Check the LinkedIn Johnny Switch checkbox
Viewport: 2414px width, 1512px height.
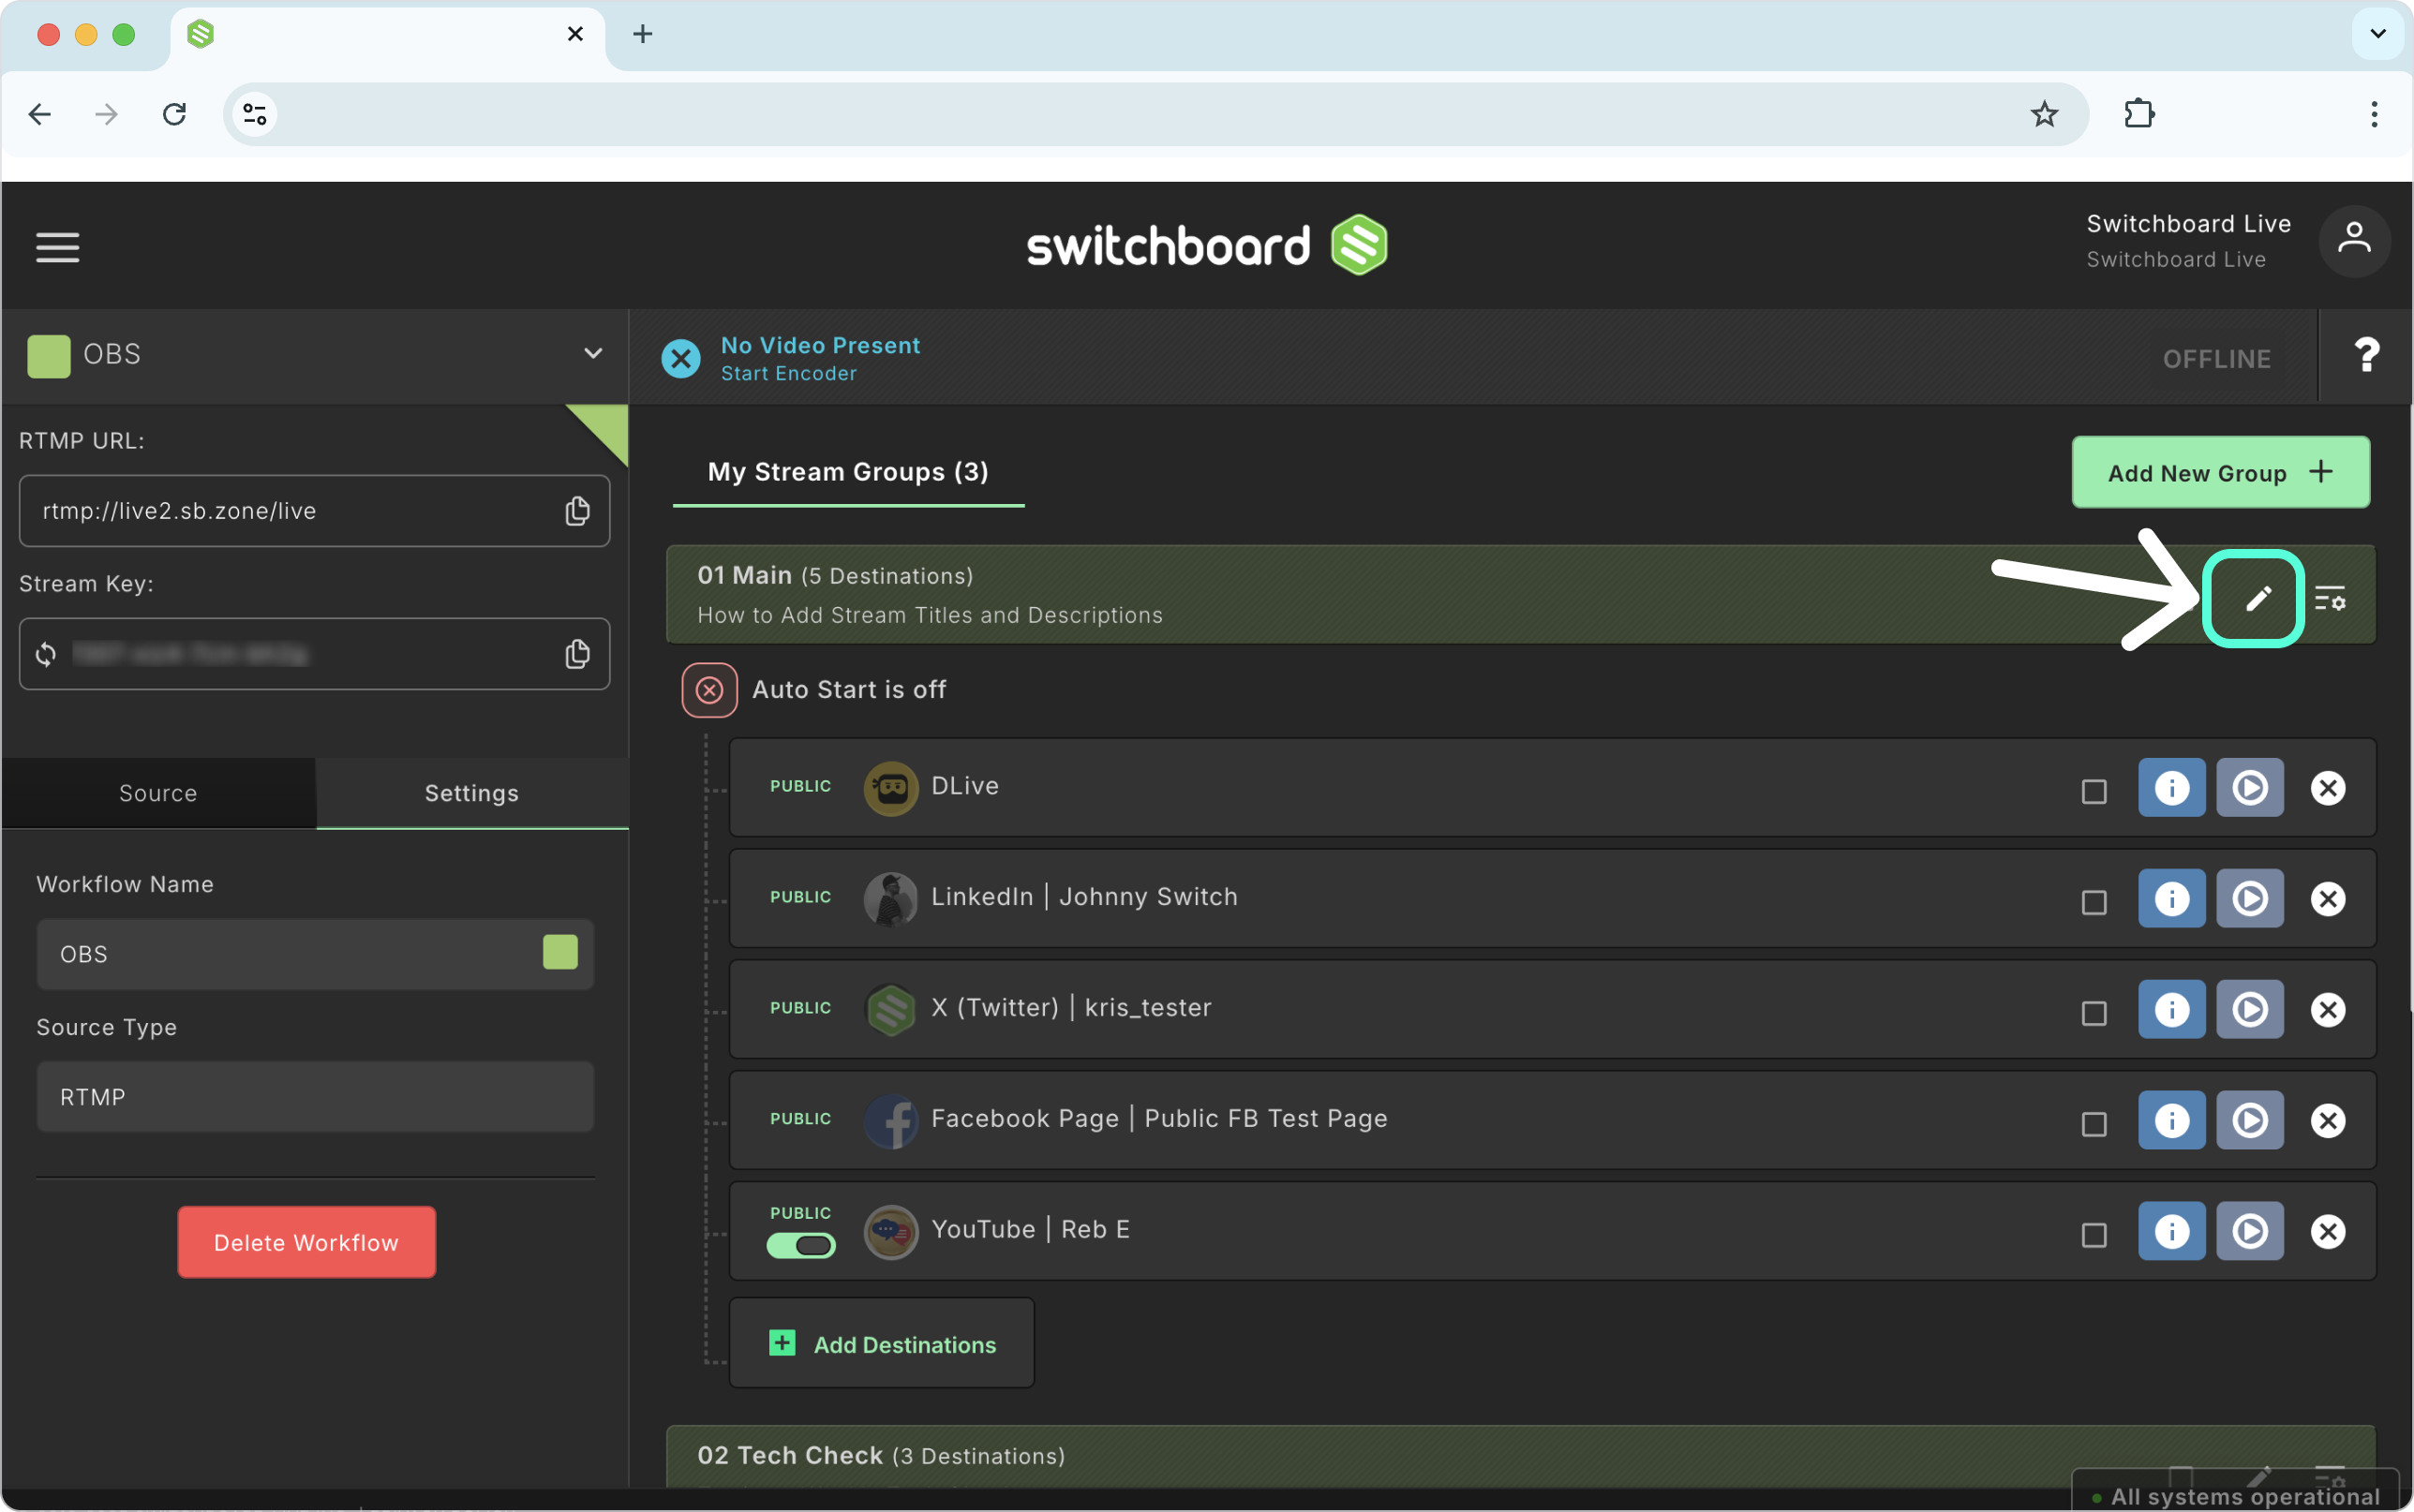click(2093, 903)
